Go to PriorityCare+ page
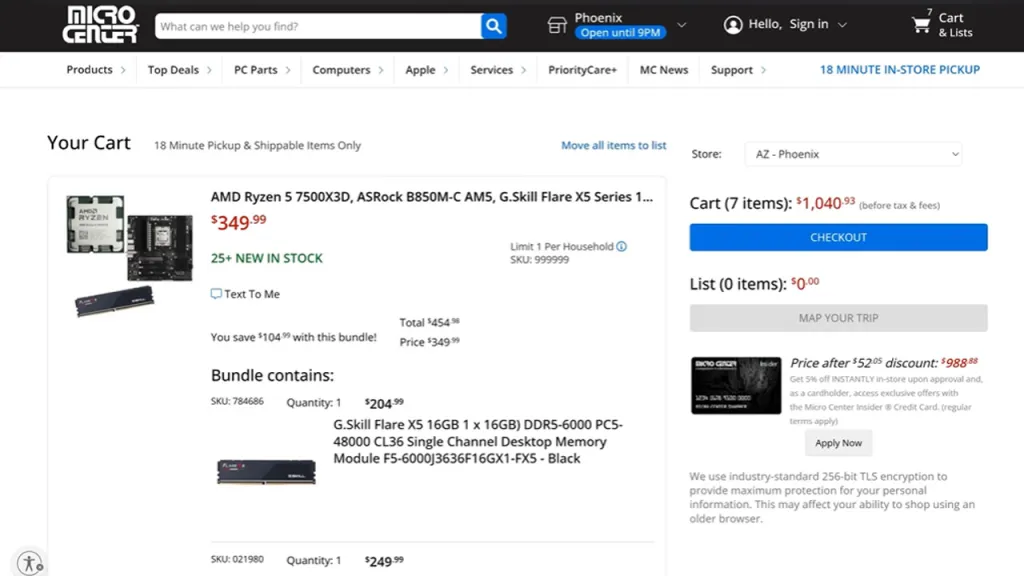 click(583, 69)
